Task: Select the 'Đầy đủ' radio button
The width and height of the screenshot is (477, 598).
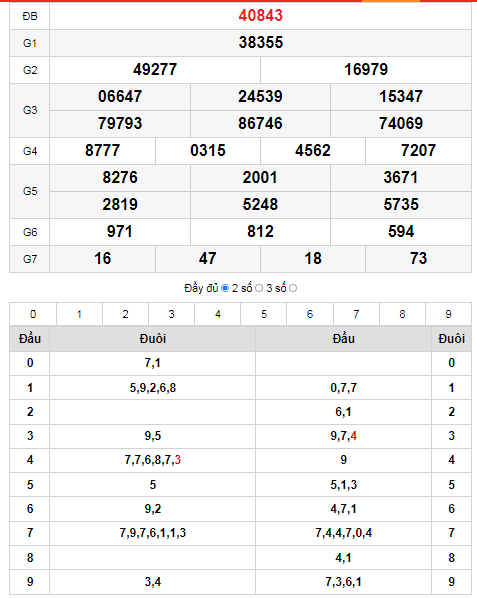Action: click(225, 288)
